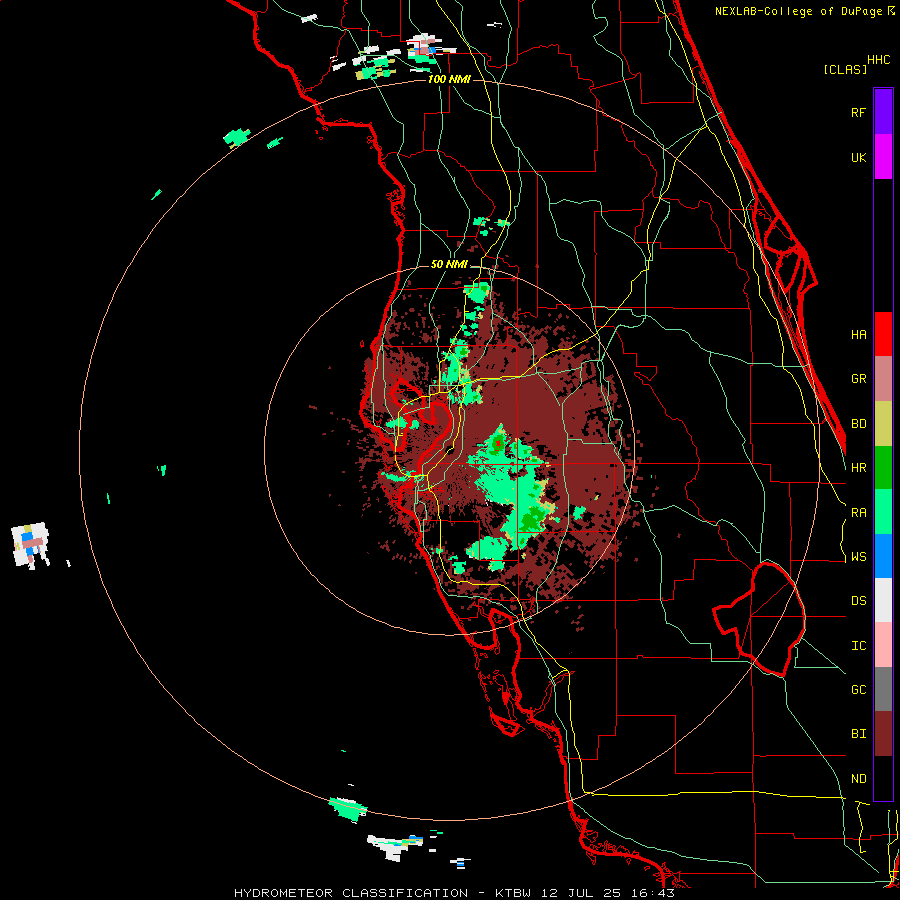Click the 100 NMI range ring label
Screen dimensions: 900x900
click(x=449, y=79)
